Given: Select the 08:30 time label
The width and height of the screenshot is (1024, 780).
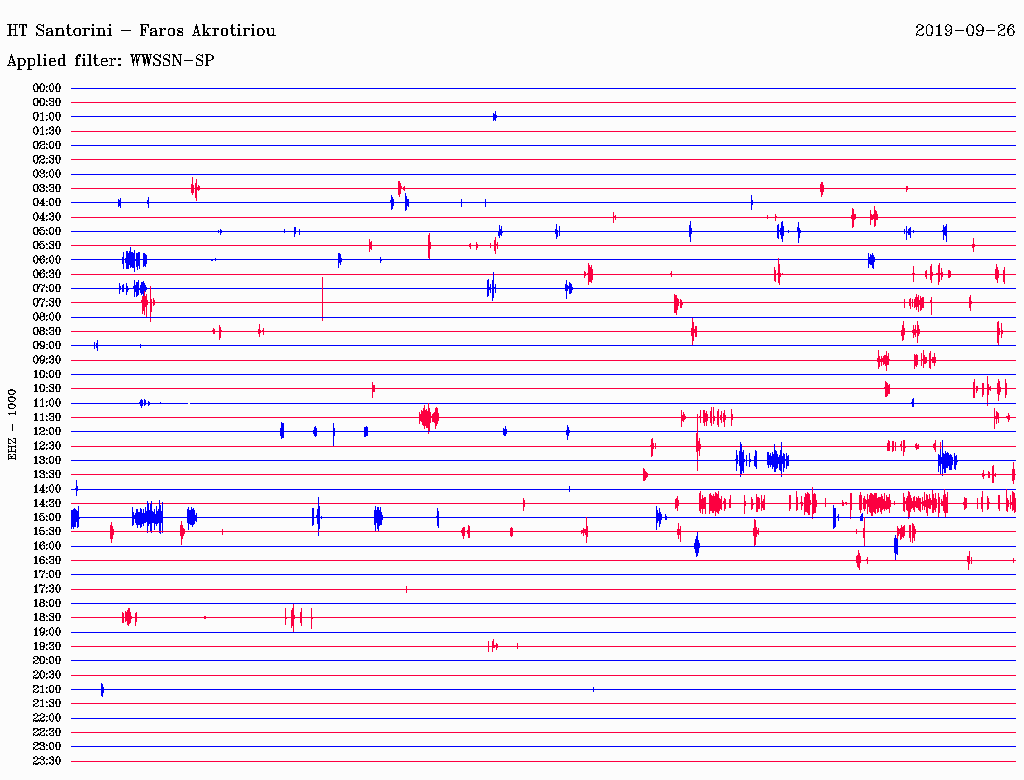Looking at the screenshot, I should tap(47, 332).
